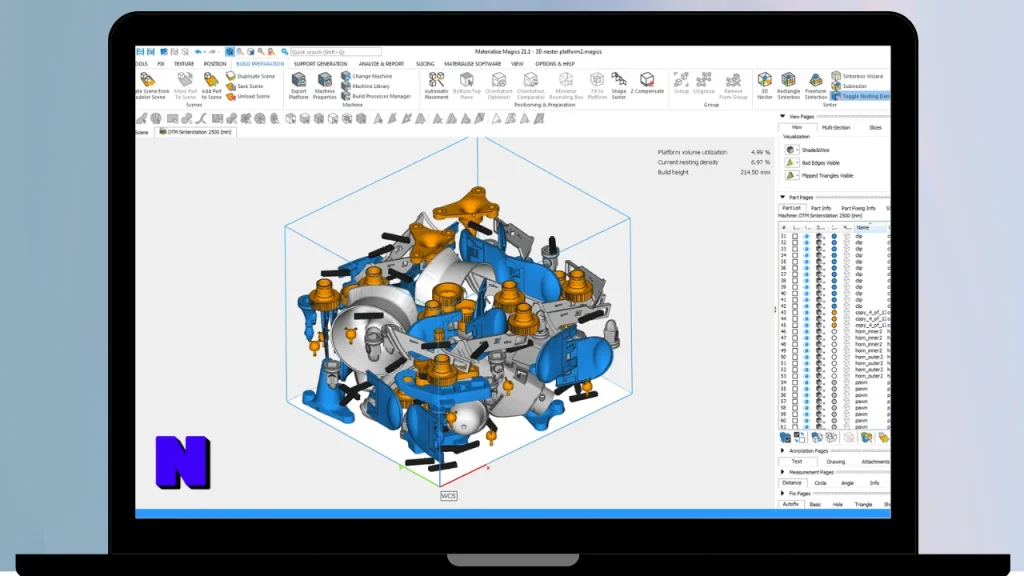This screenshot has height=576, width=1024.
Task: Click the Export Platform icon
Action: [x=298, y=80]
